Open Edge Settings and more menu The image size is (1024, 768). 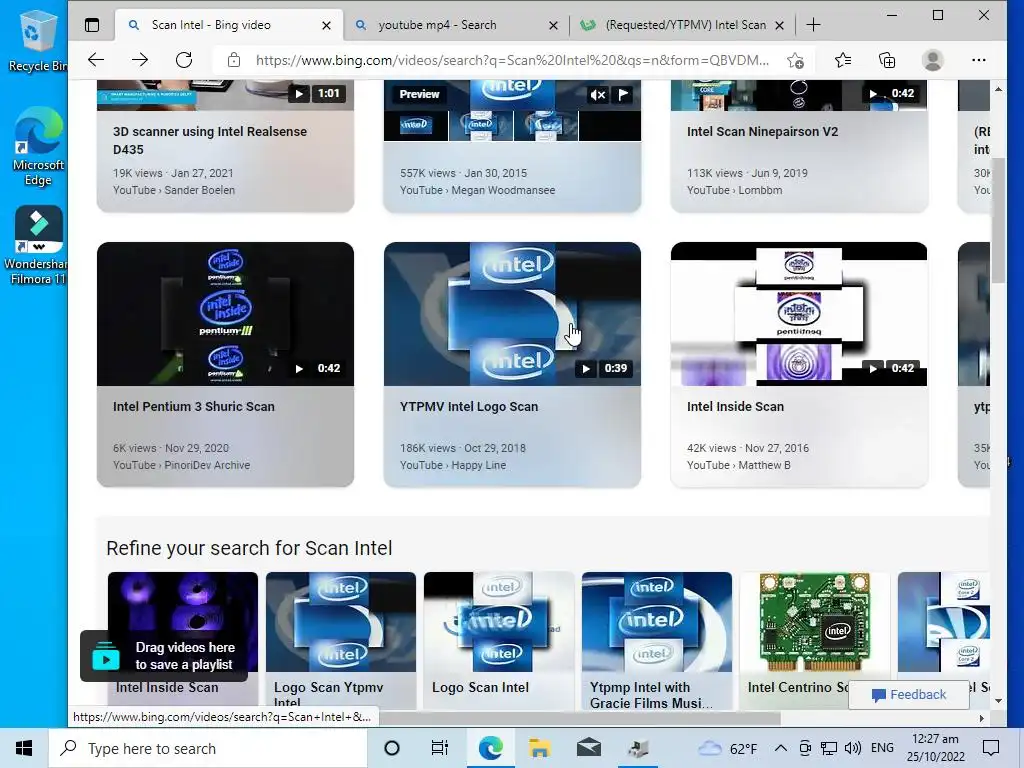point(978,60)
